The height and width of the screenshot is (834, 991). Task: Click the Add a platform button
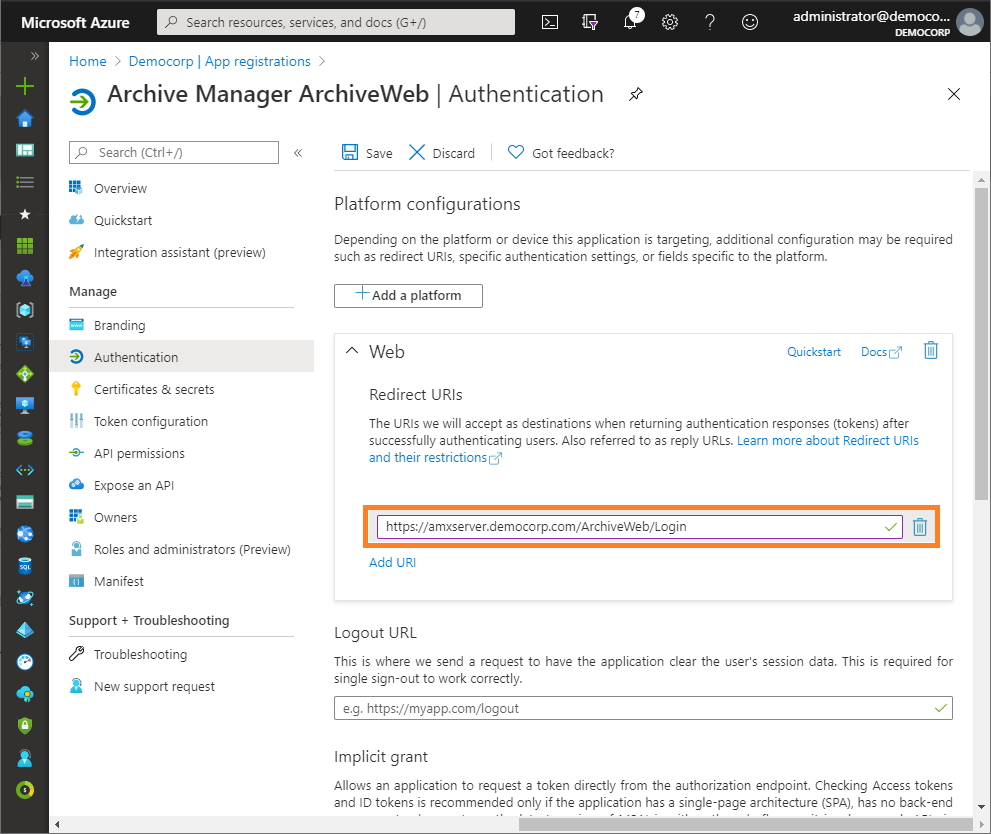(x=408, y=295)
